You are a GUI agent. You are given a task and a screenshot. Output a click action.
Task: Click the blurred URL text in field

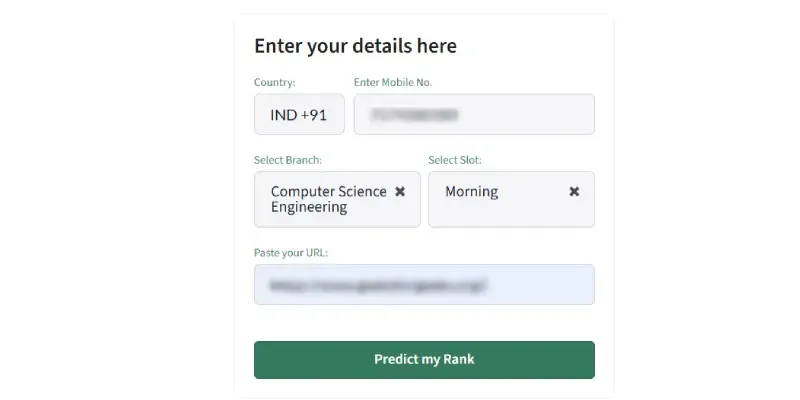coord(378,285)
